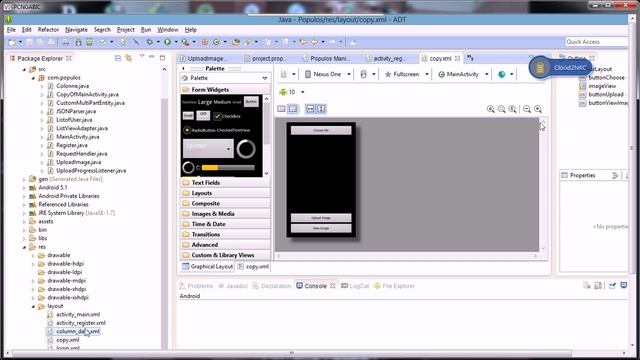Maximize the Package Explorer view

[x=162, y=58]
